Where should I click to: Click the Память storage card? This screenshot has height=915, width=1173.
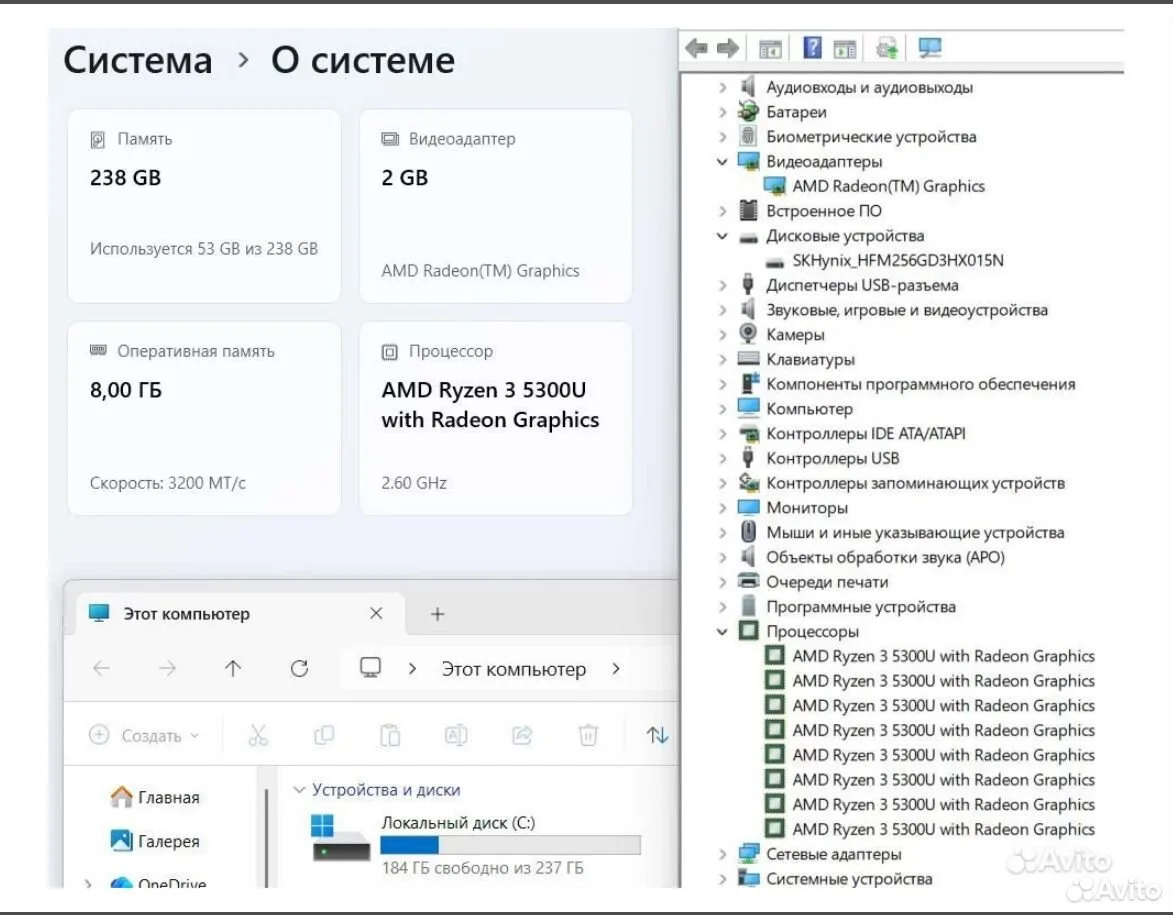coord(203,206)
